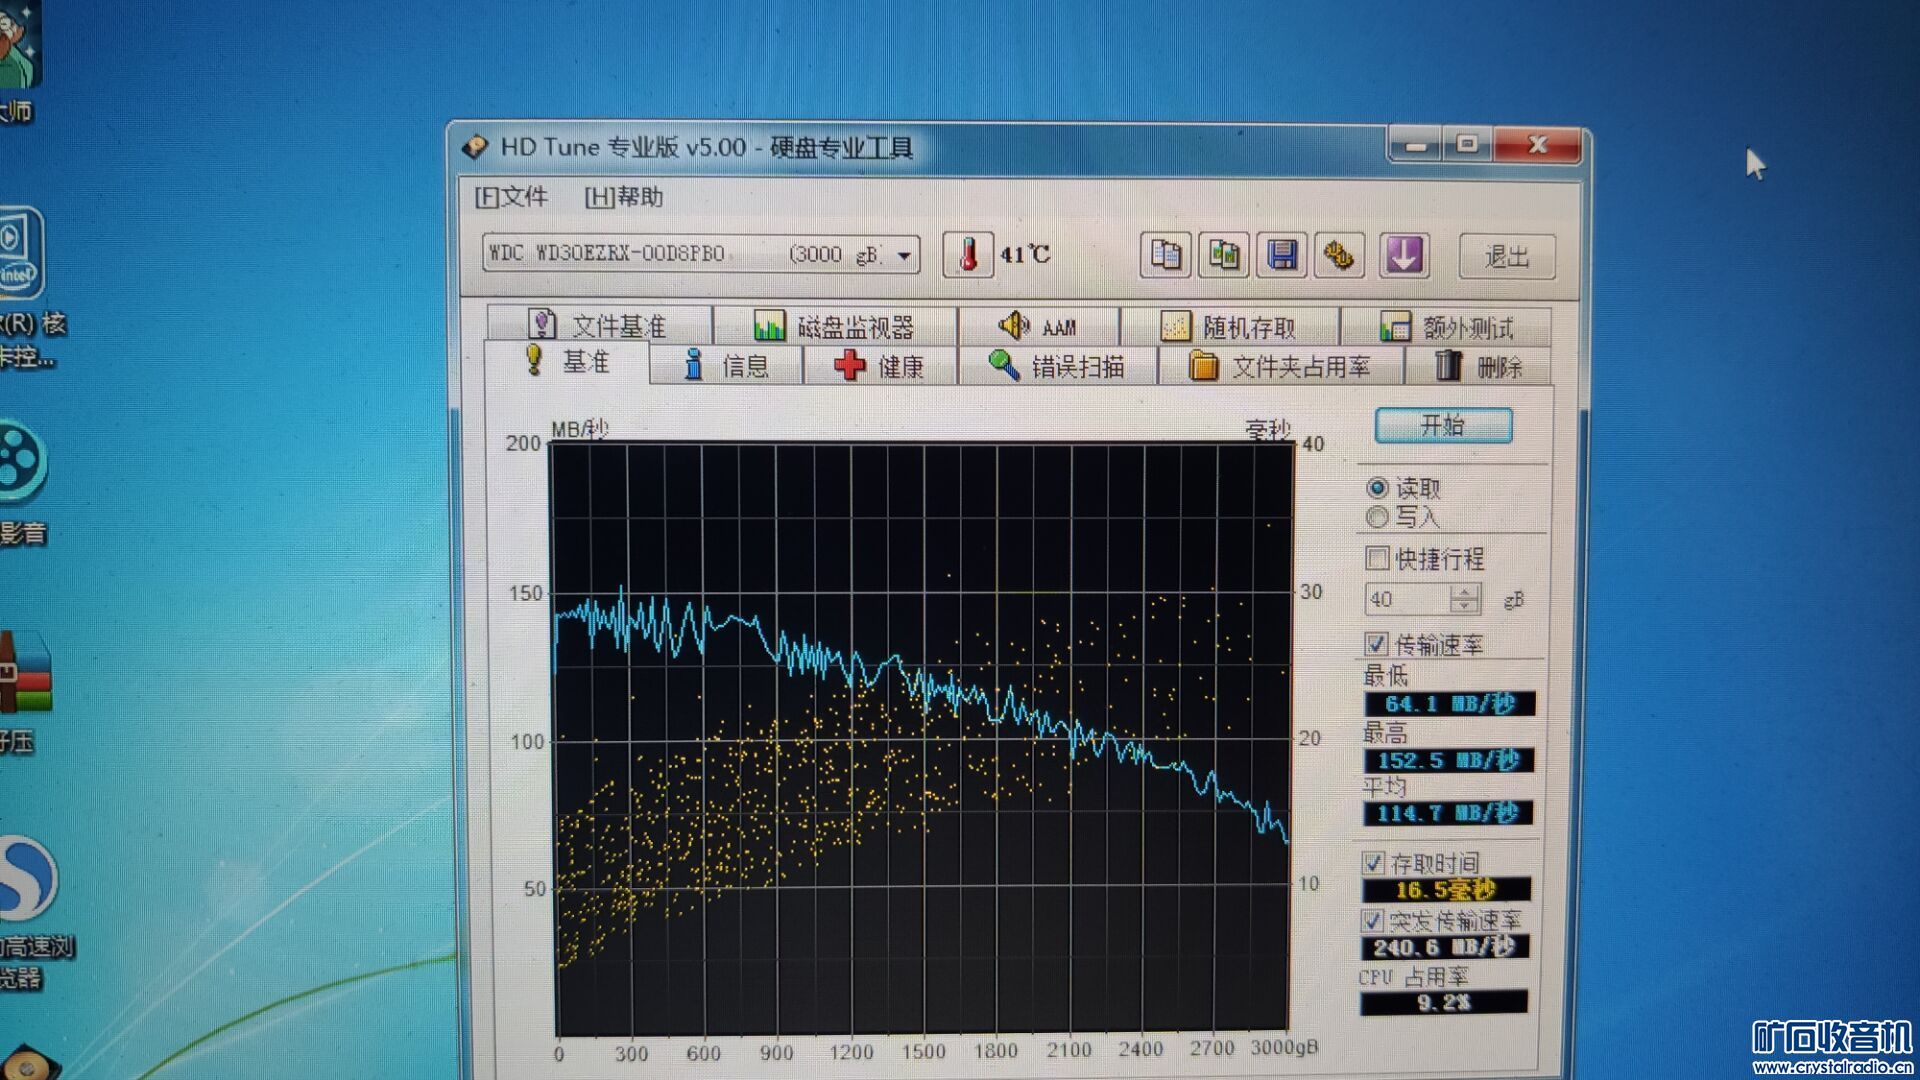Open the 额外测试 tab

[x=1446, y=326]
